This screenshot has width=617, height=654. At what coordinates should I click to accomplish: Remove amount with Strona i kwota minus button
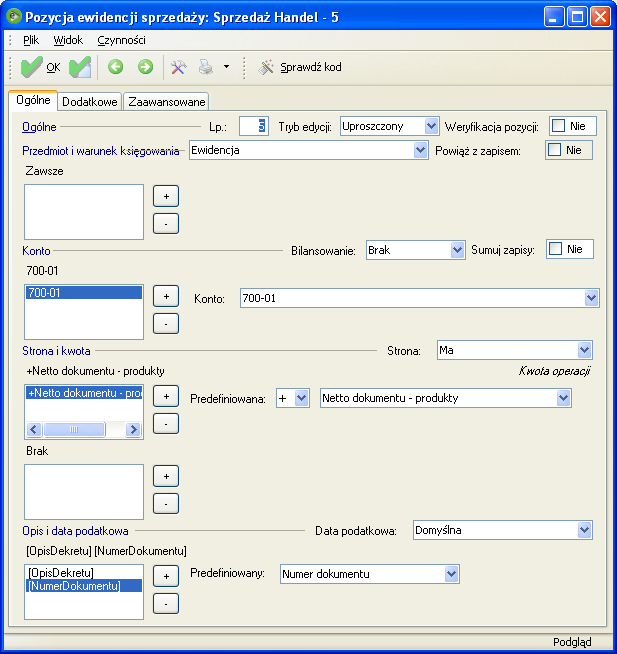166,423
